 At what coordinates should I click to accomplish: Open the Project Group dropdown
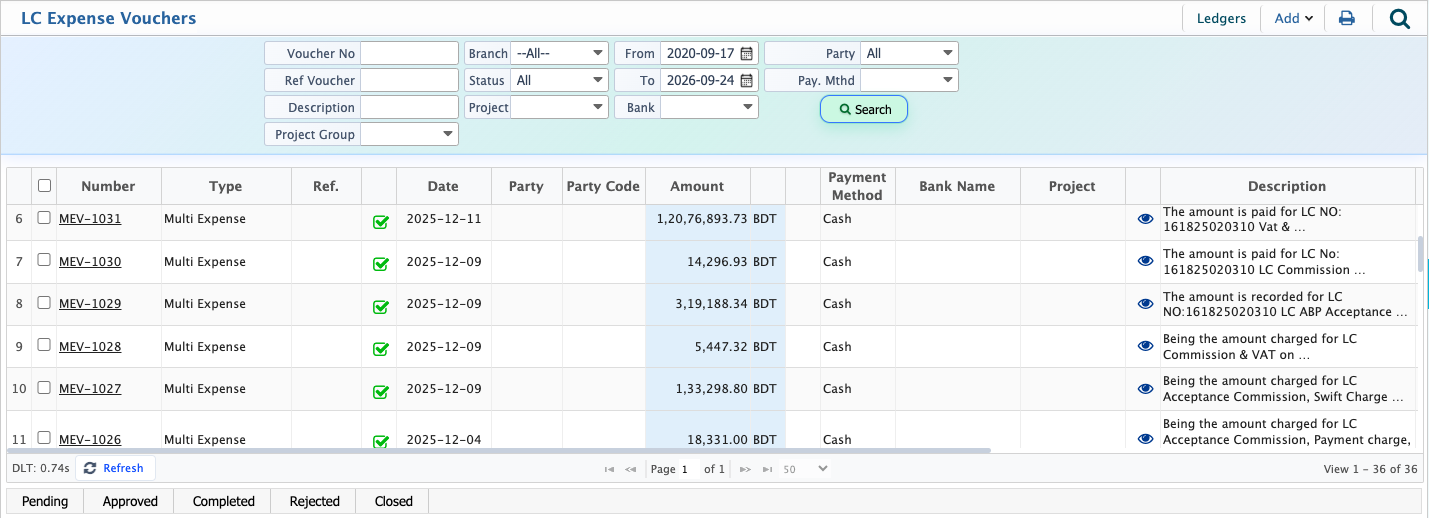(x=409, y=134)
